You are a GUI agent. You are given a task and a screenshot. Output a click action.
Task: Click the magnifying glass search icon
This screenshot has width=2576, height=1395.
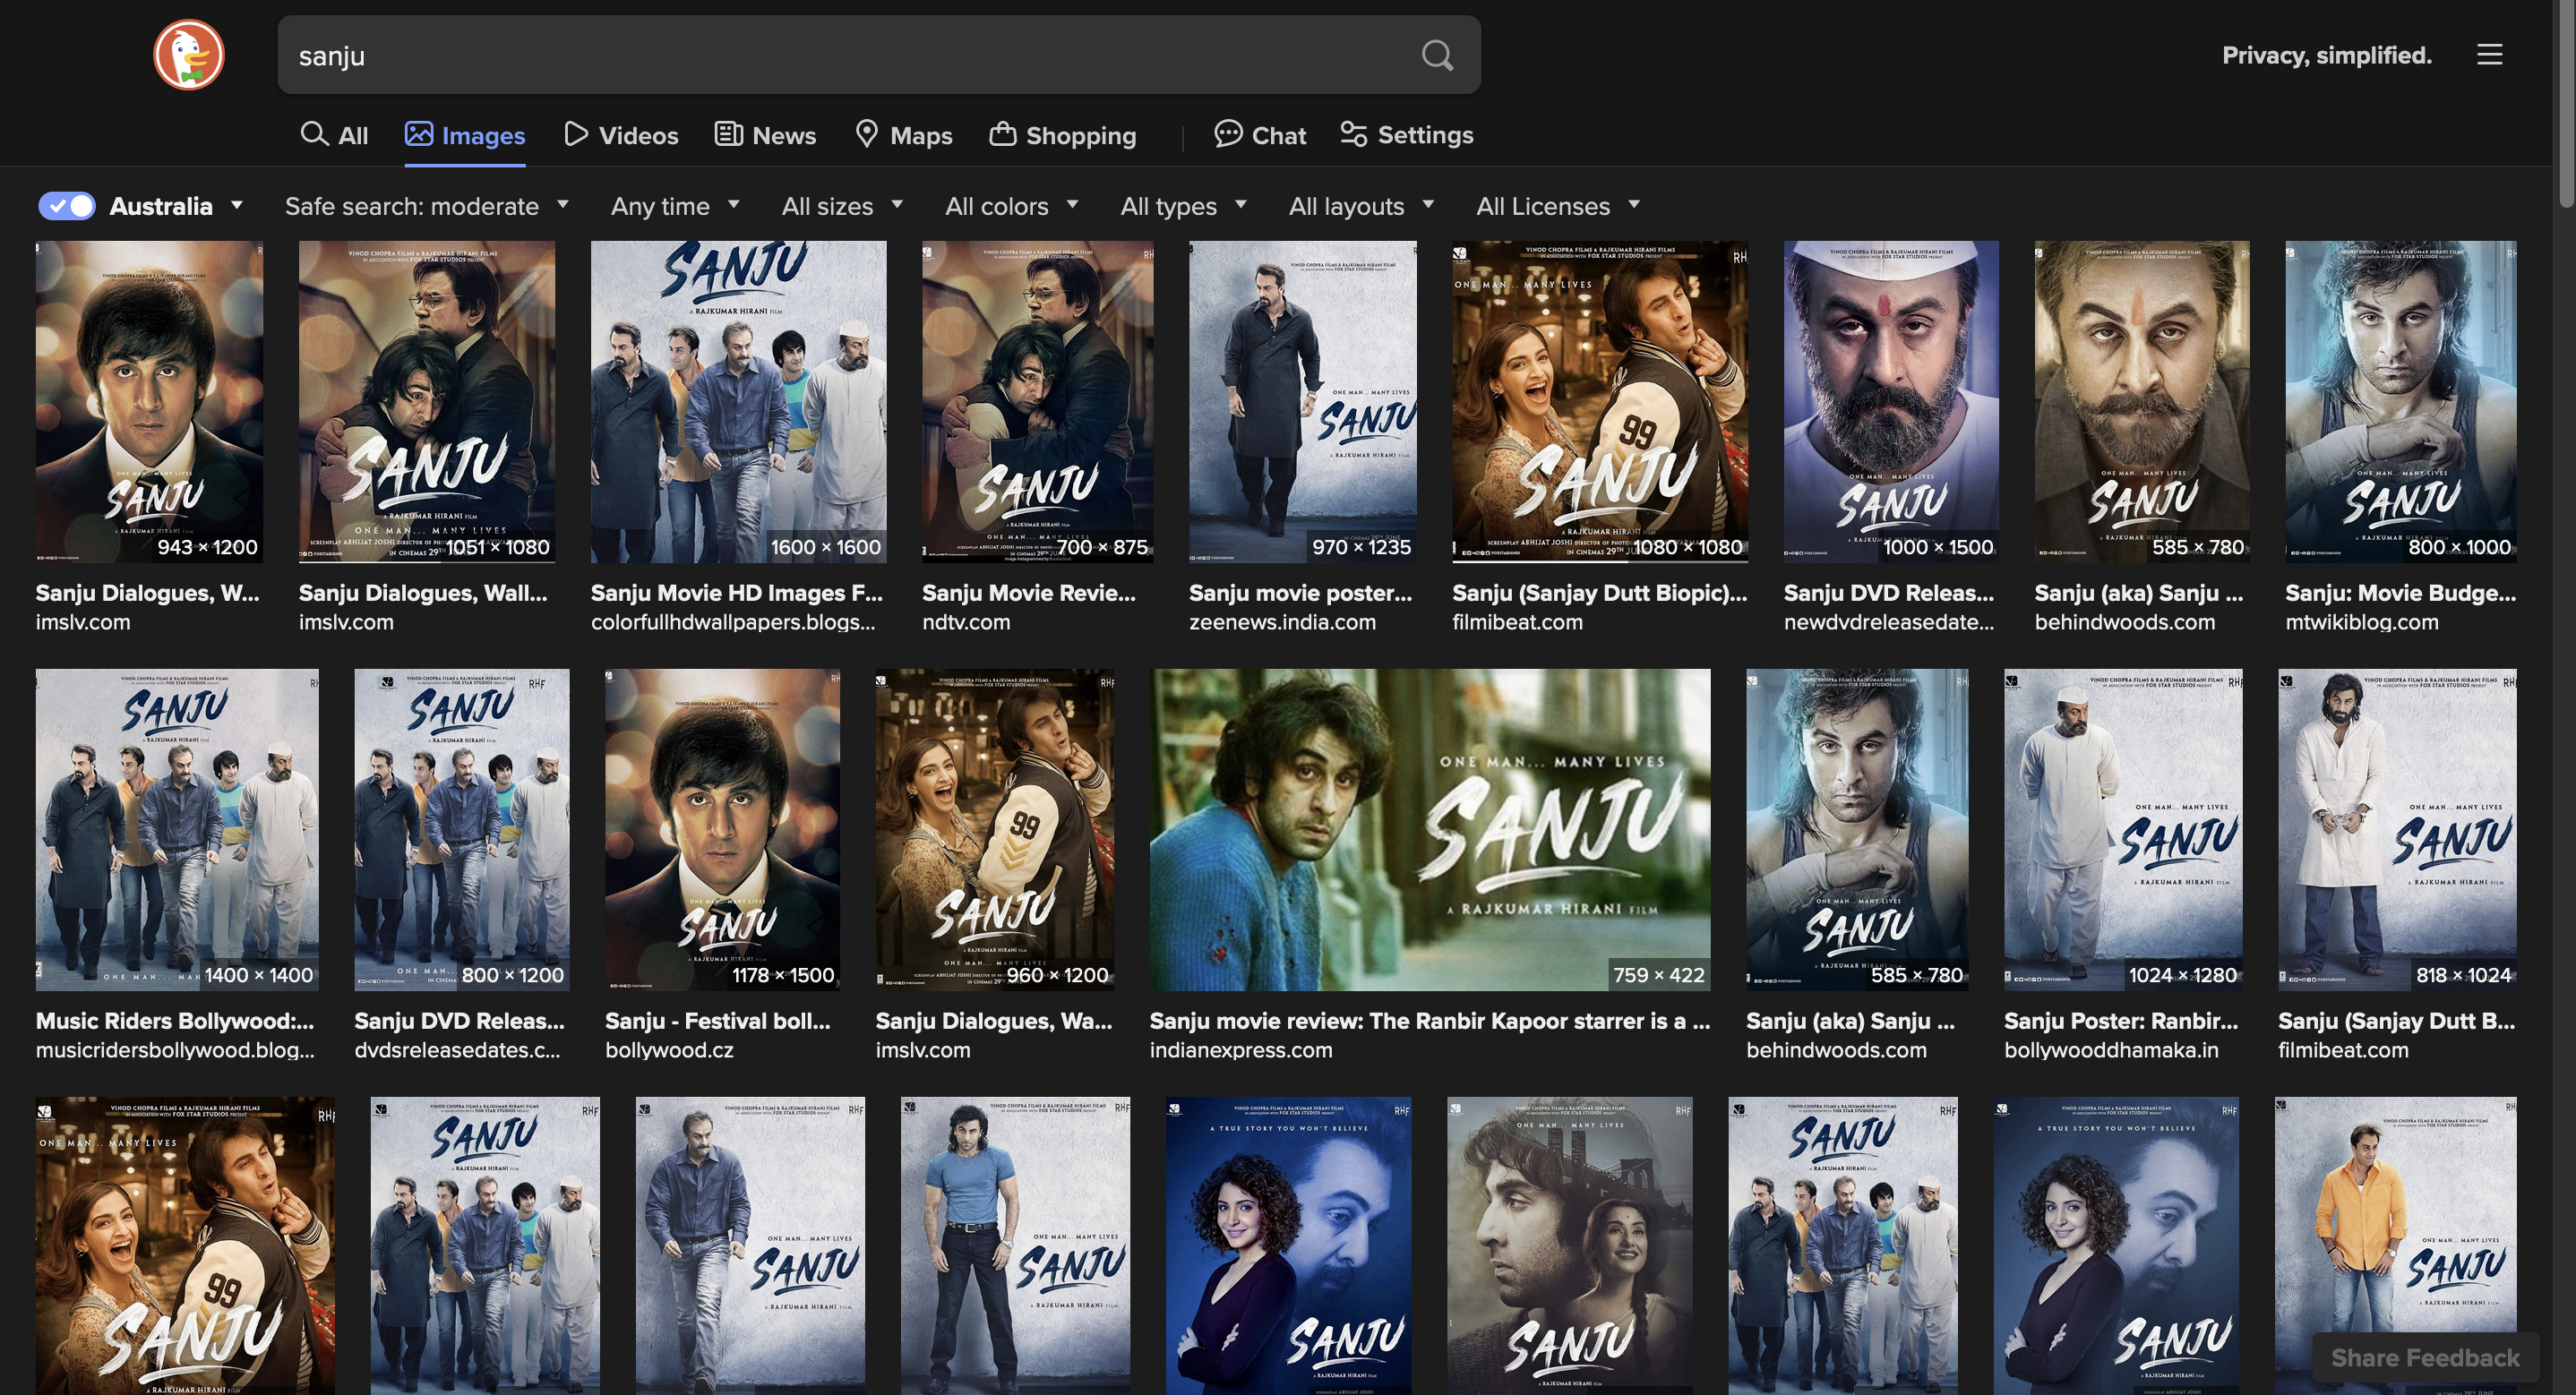(x=1437, y=55)
